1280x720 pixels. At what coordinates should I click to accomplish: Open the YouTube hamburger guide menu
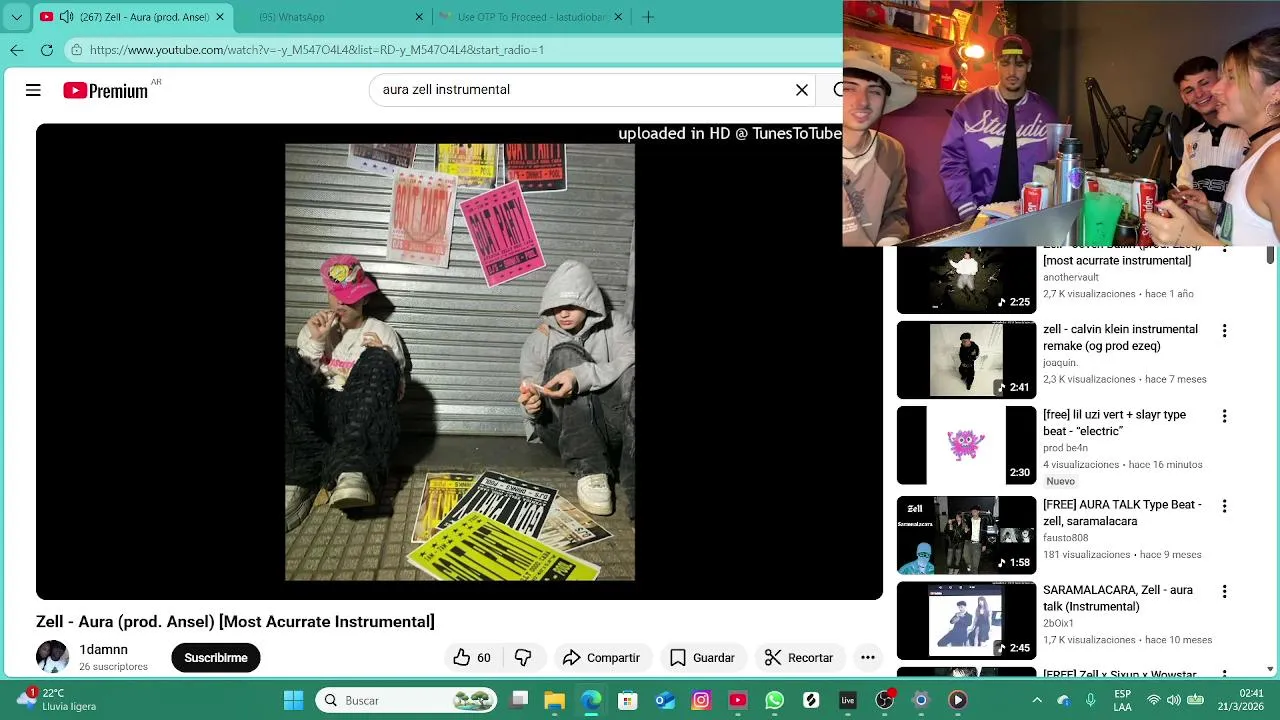tap(33, 90)
